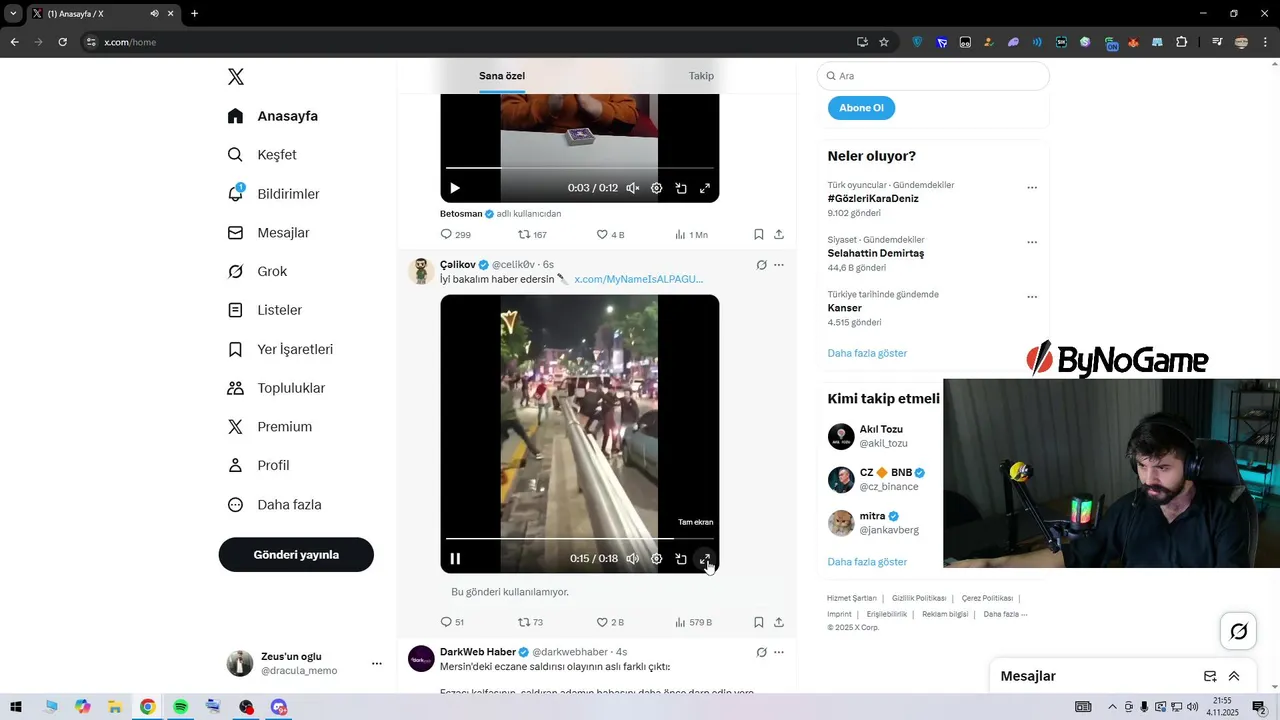Click Gönderi yayınla button
Viewport: 1280px width, 720px height.
click(296, 555)
